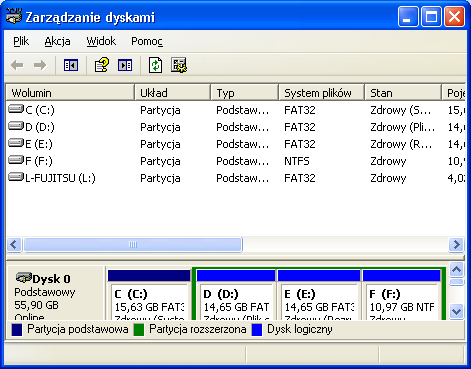Viewport: 471px width, 369px height.
Task: Click the drive icon of C (C:)
Action: tap(16, 109)
